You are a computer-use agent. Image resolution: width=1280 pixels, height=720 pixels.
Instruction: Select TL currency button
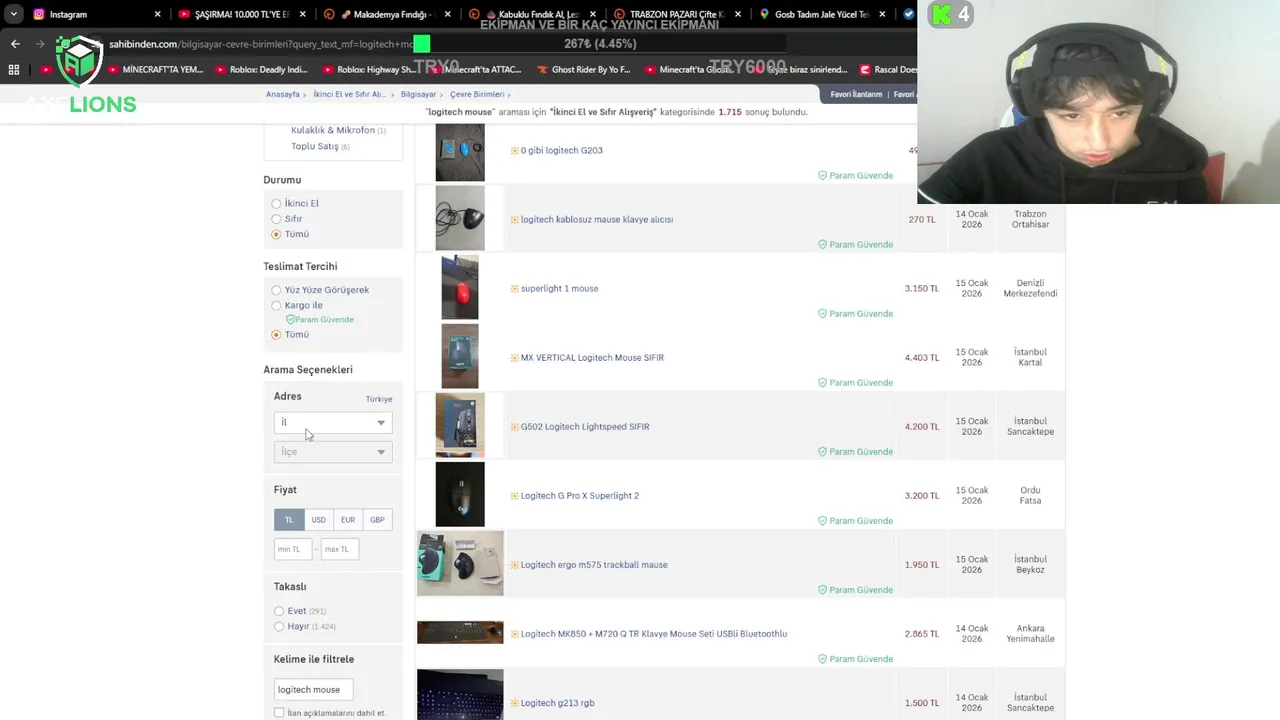tap(289, 520)
